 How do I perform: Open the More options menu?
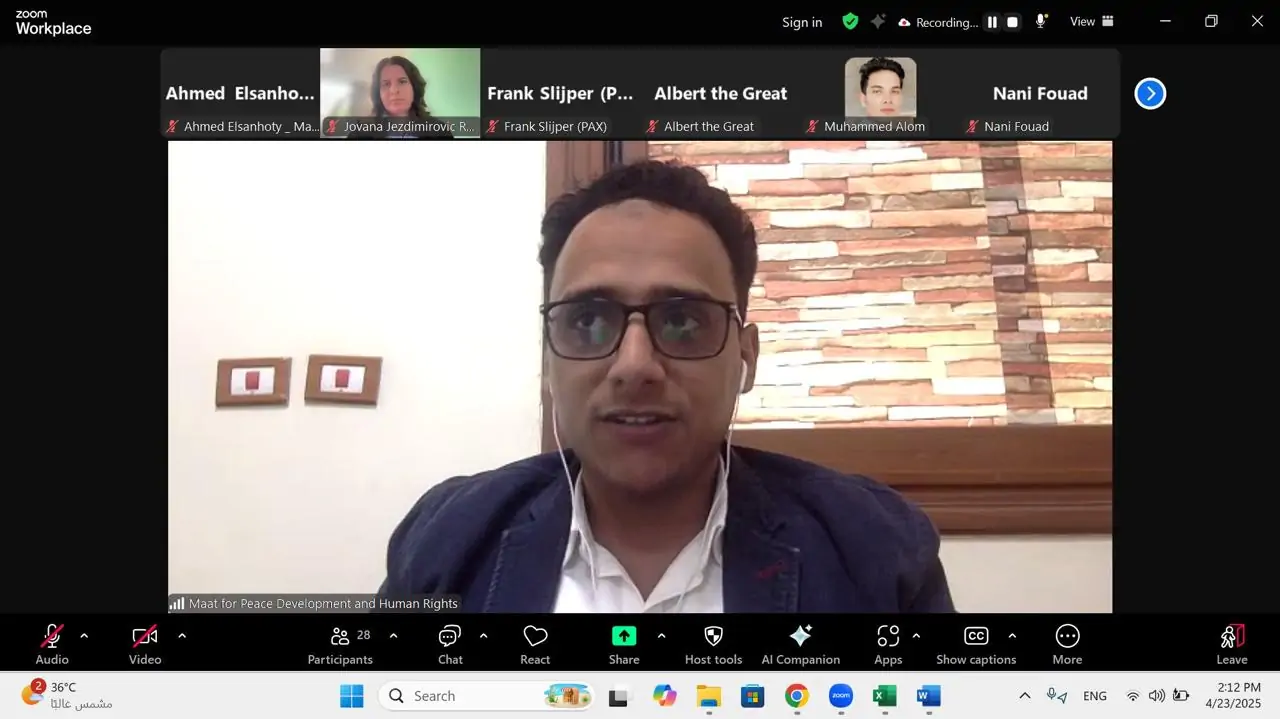click(x=1067, y=643)
